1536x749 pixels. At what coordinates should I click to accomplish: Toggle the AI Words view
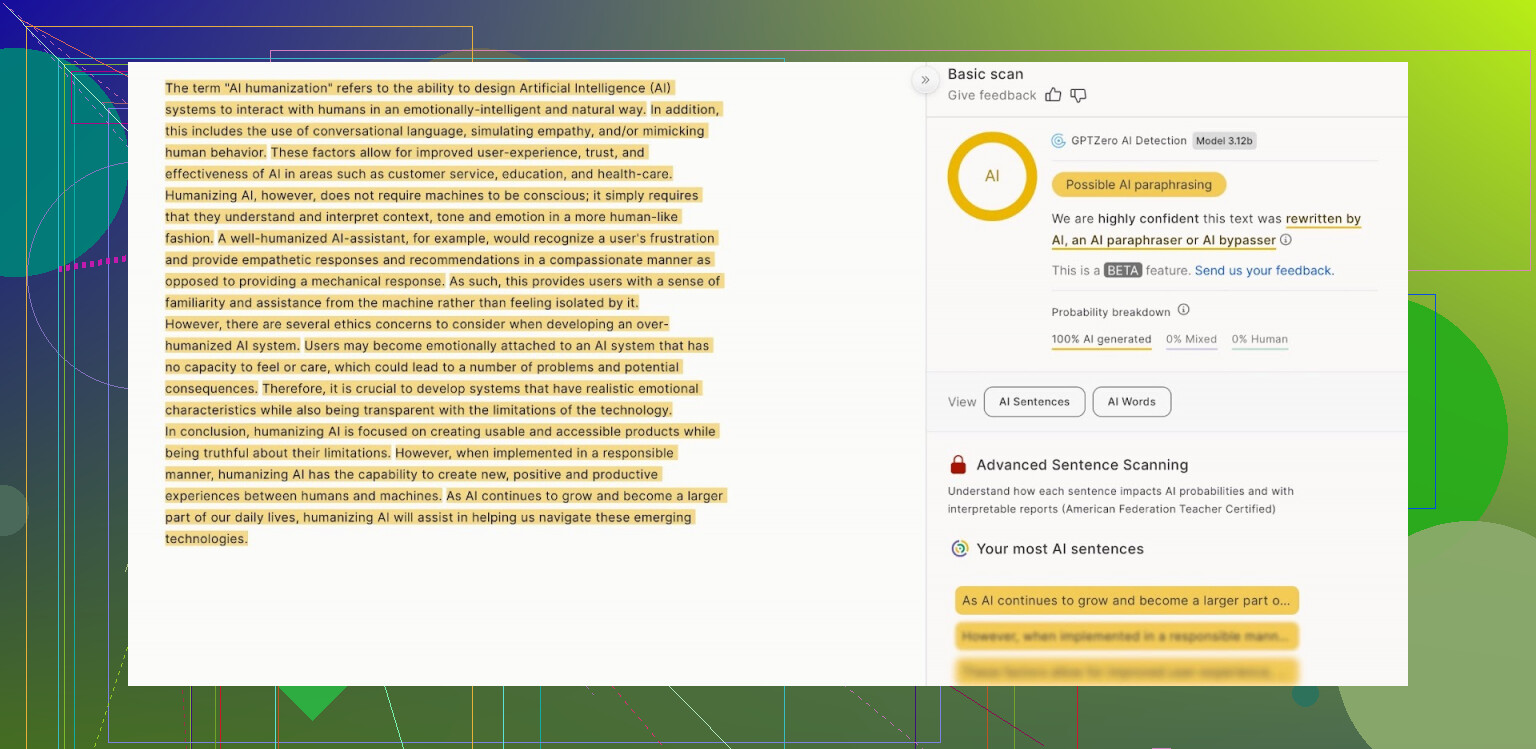(1131, 402)
